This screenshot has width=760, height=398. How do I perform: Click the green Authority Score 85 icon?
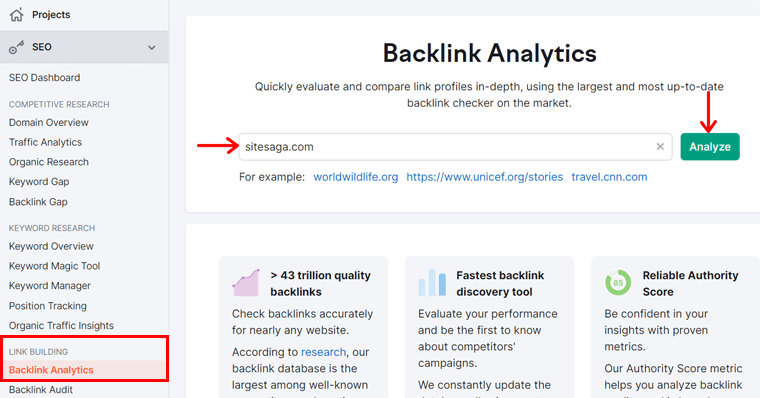coord(618,283)
